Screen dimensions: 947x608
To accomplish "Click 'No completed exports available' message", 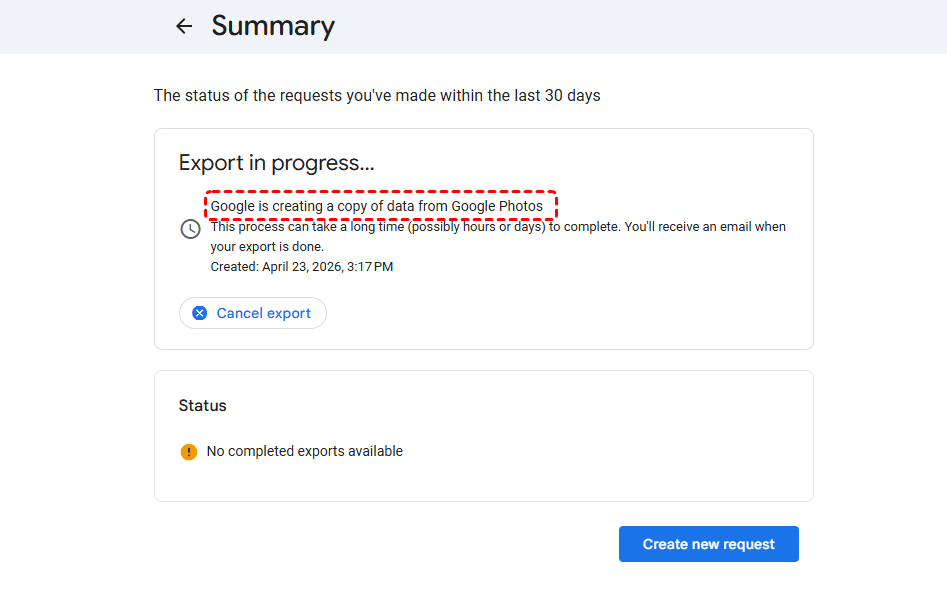I will 304,452.
